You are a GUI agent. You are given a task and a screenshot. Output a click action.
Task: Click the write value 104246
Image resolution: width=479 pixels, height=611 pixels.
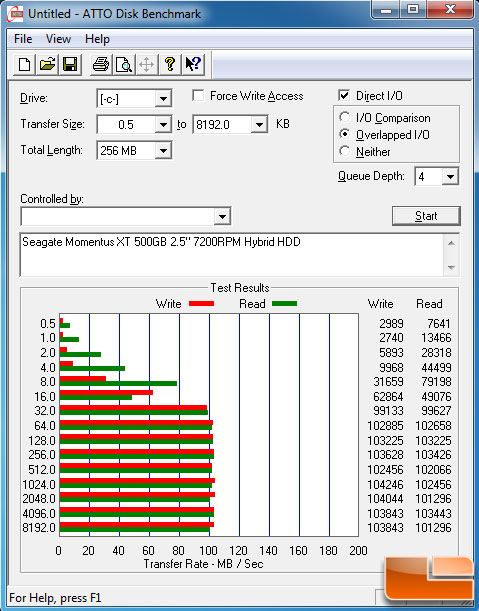(385, 484)
